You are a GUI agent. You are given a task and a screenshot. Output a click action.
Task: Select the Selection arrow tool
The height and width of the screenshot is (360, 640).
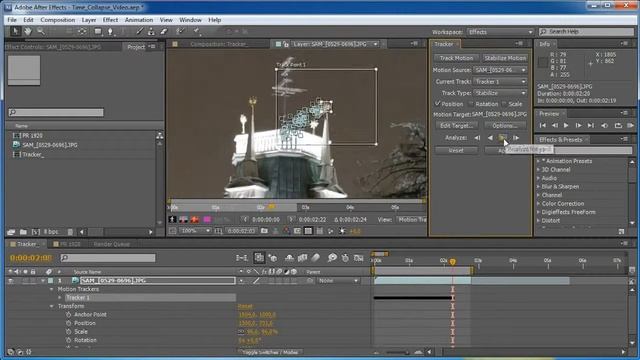pos(15,31)
